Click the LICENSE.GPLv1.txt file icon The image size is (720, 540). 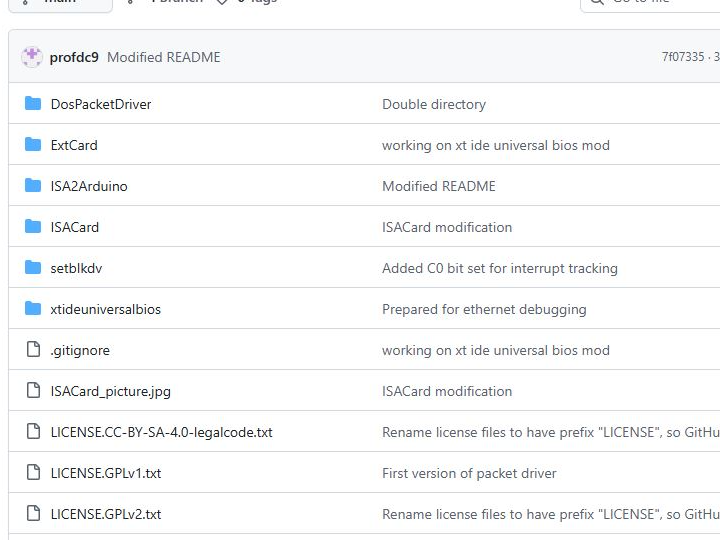click(33, 473)
